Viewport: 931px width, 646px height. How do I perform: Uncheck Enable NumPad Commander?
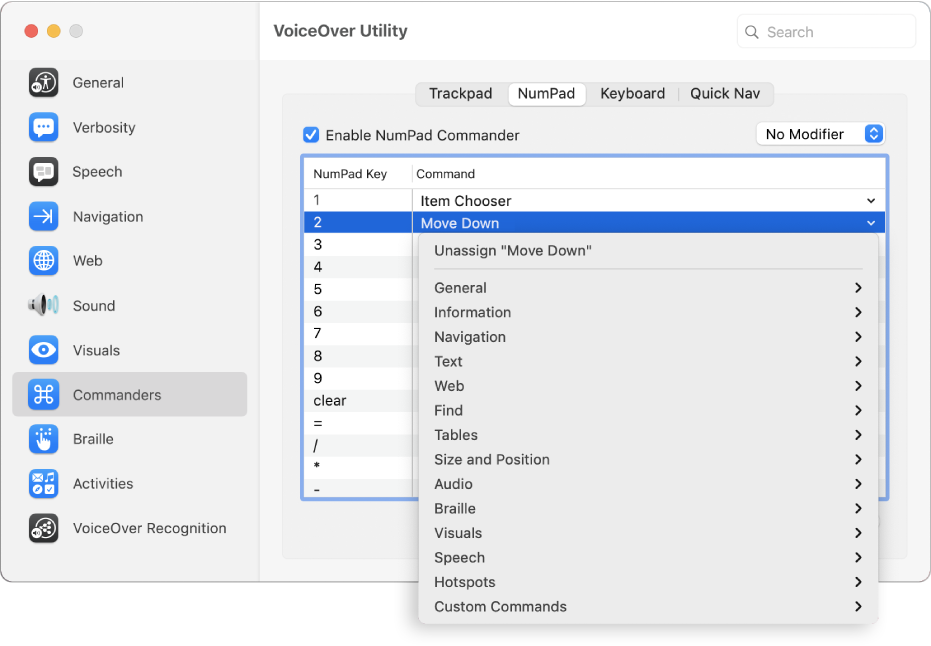pyautogui.click(x=311, y=134)
